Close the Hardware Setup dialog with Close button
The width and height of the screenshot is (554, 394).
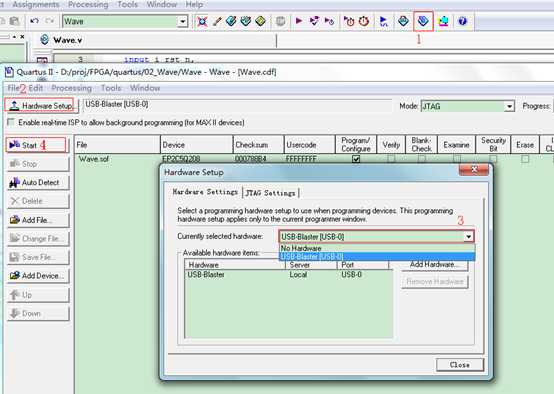pyautogui.click(x=460, y=365)
